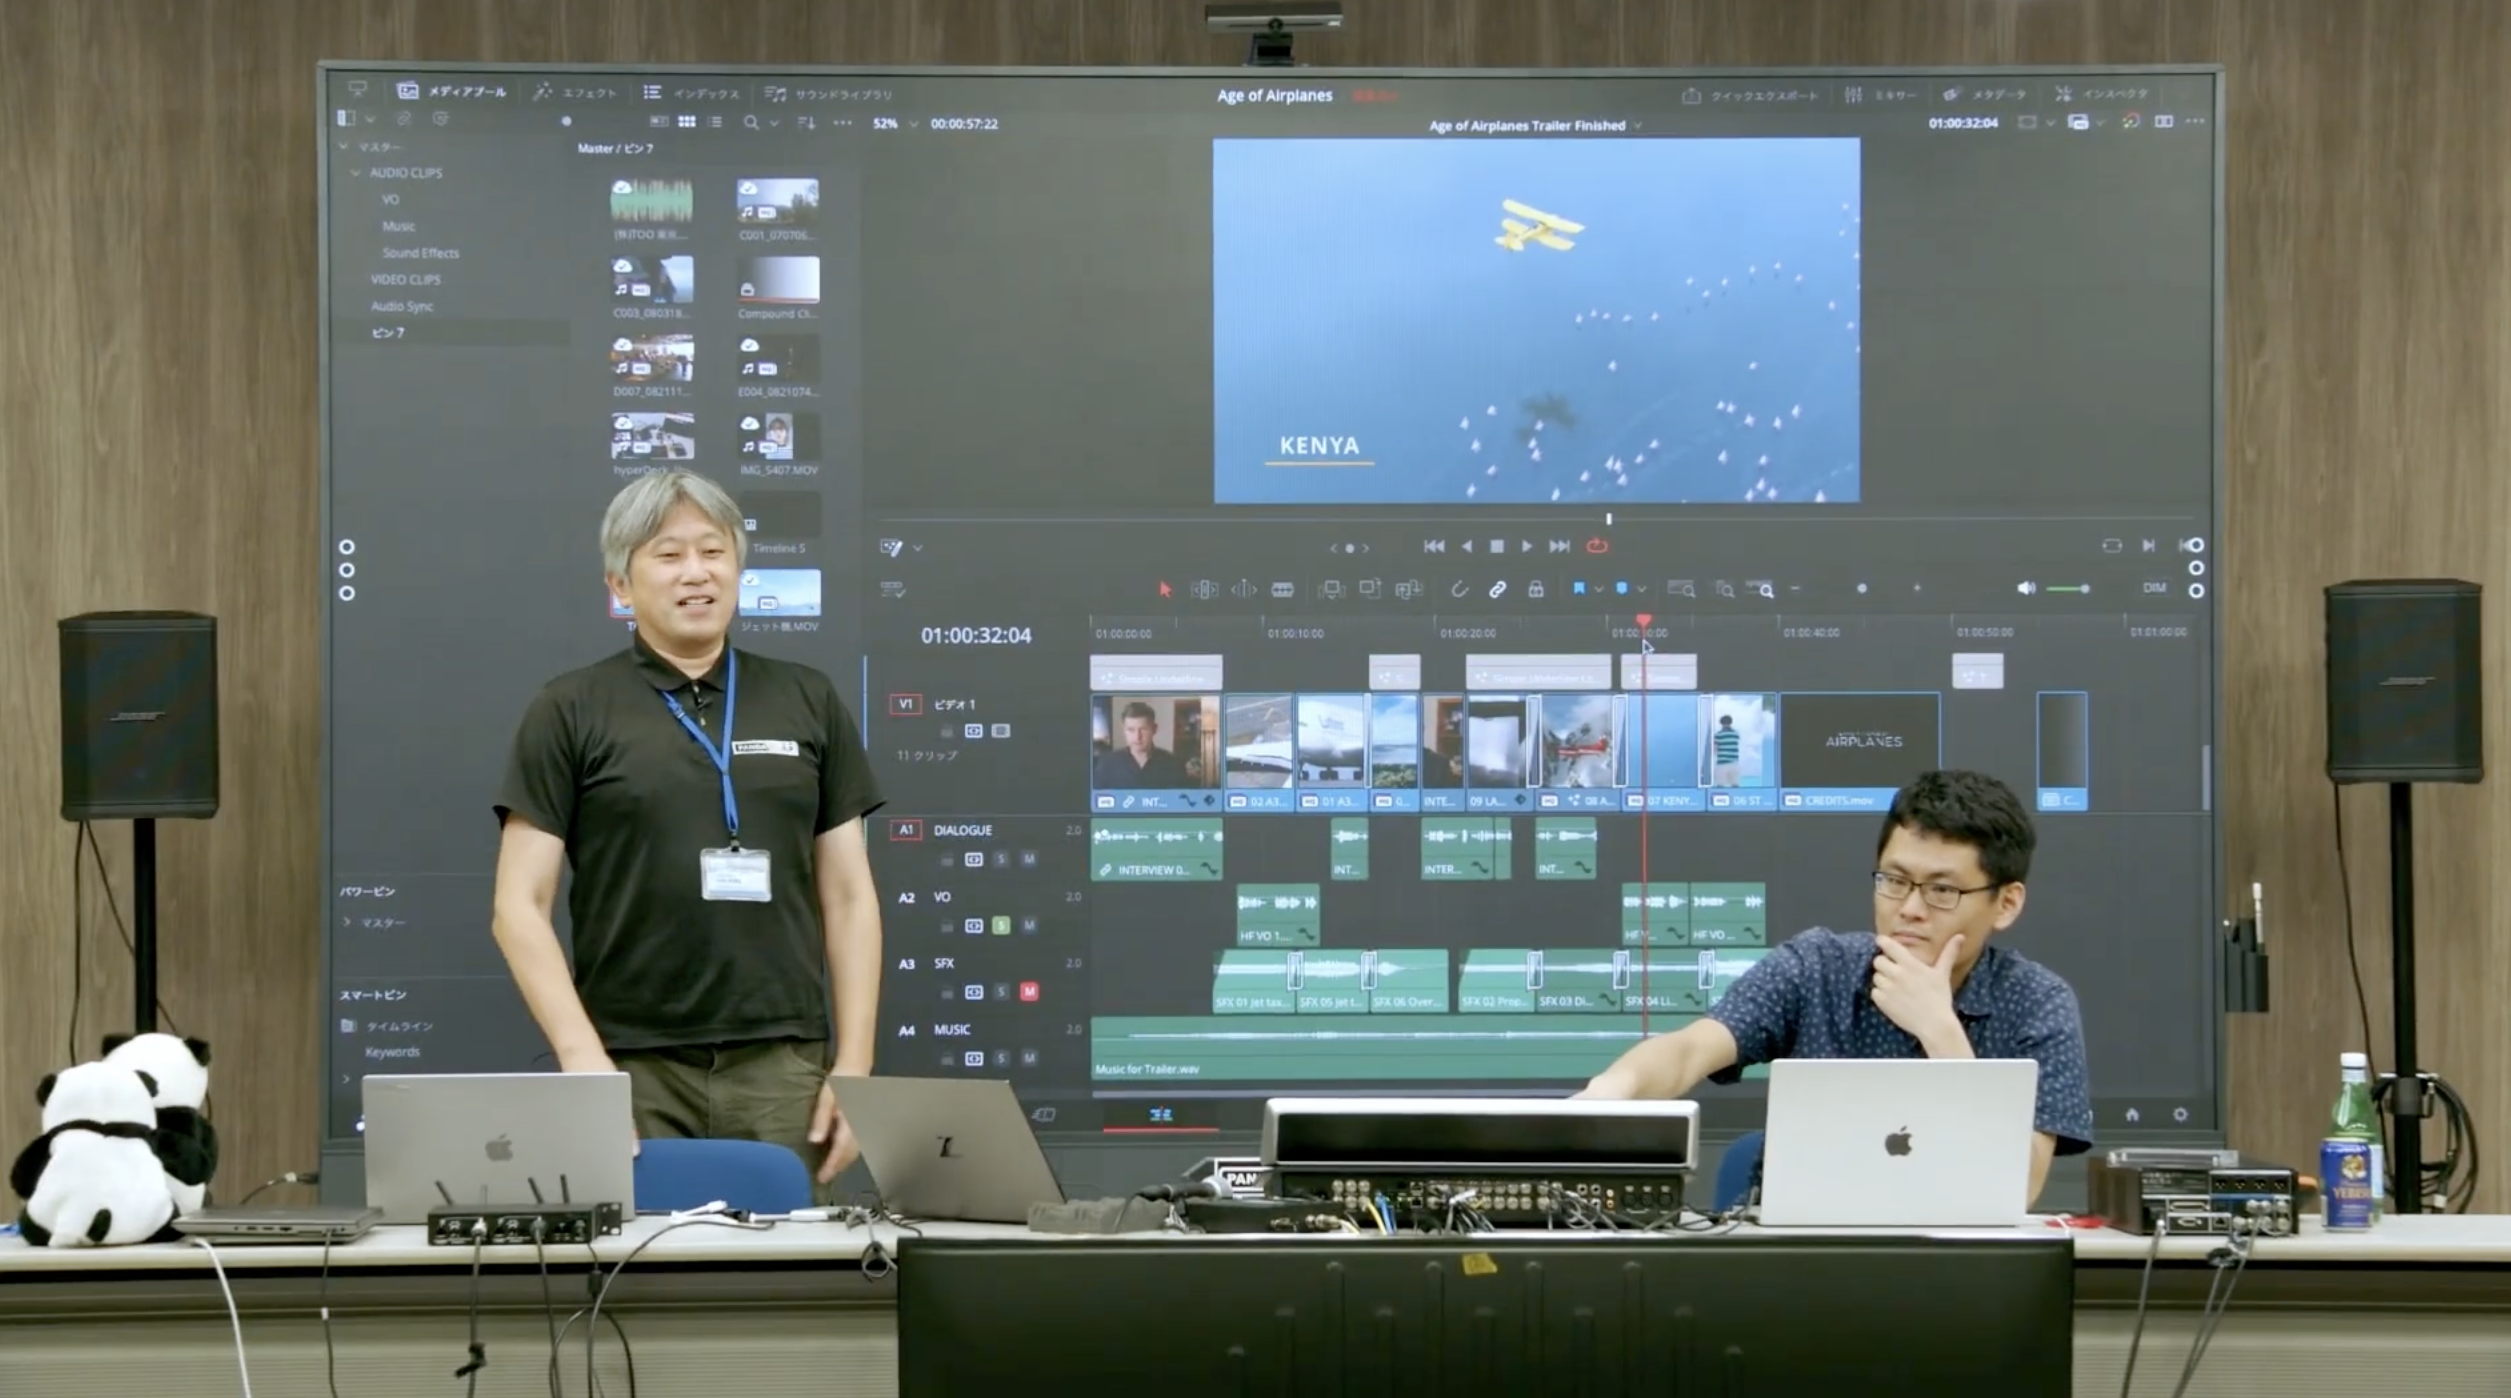The height and width of the screenshot is (1398, 2511).
Task: Select the VO bin
Action: tap(390, 200)
